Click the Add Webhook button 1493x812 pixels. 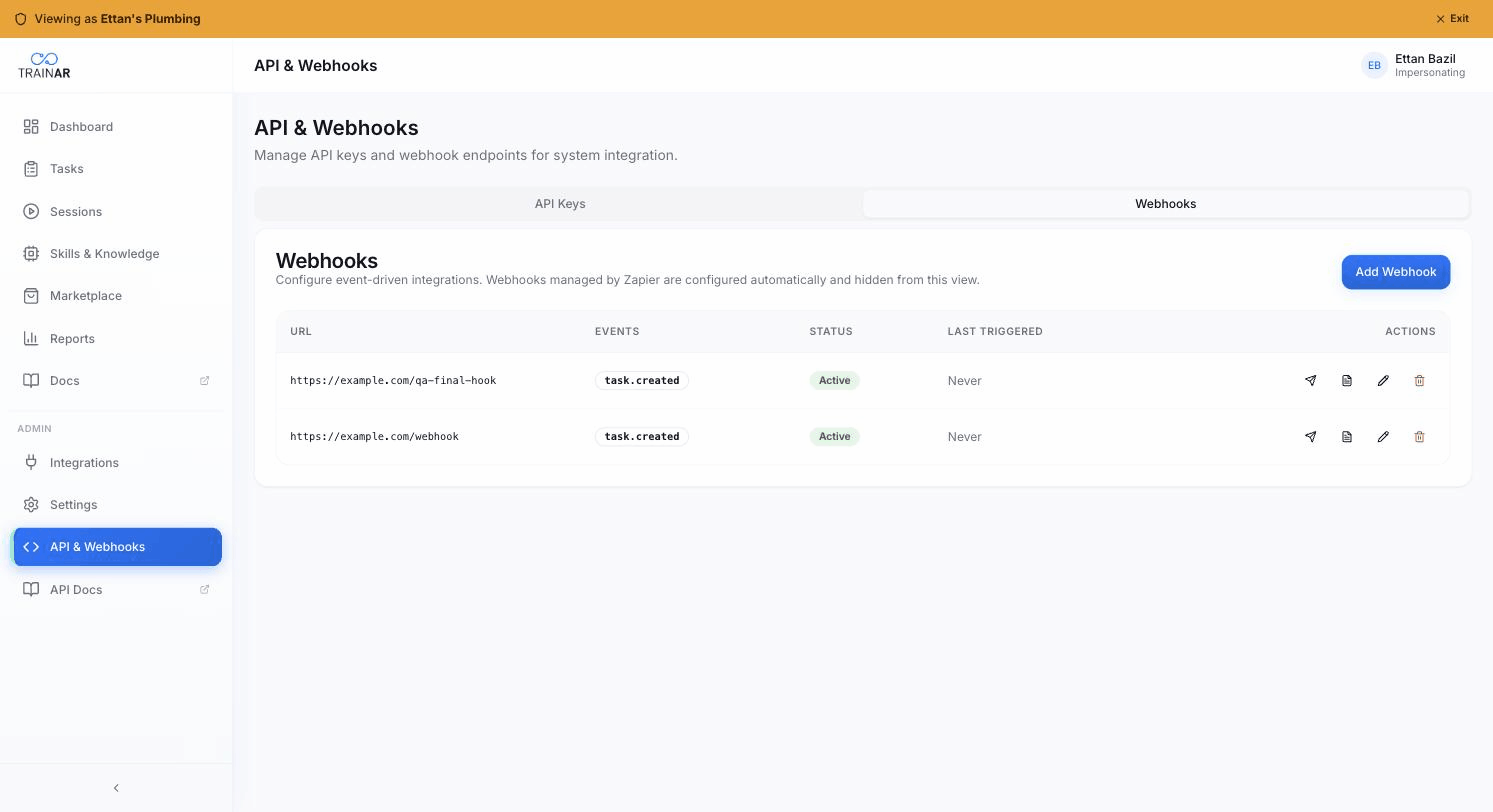[x=1396, y=272]
